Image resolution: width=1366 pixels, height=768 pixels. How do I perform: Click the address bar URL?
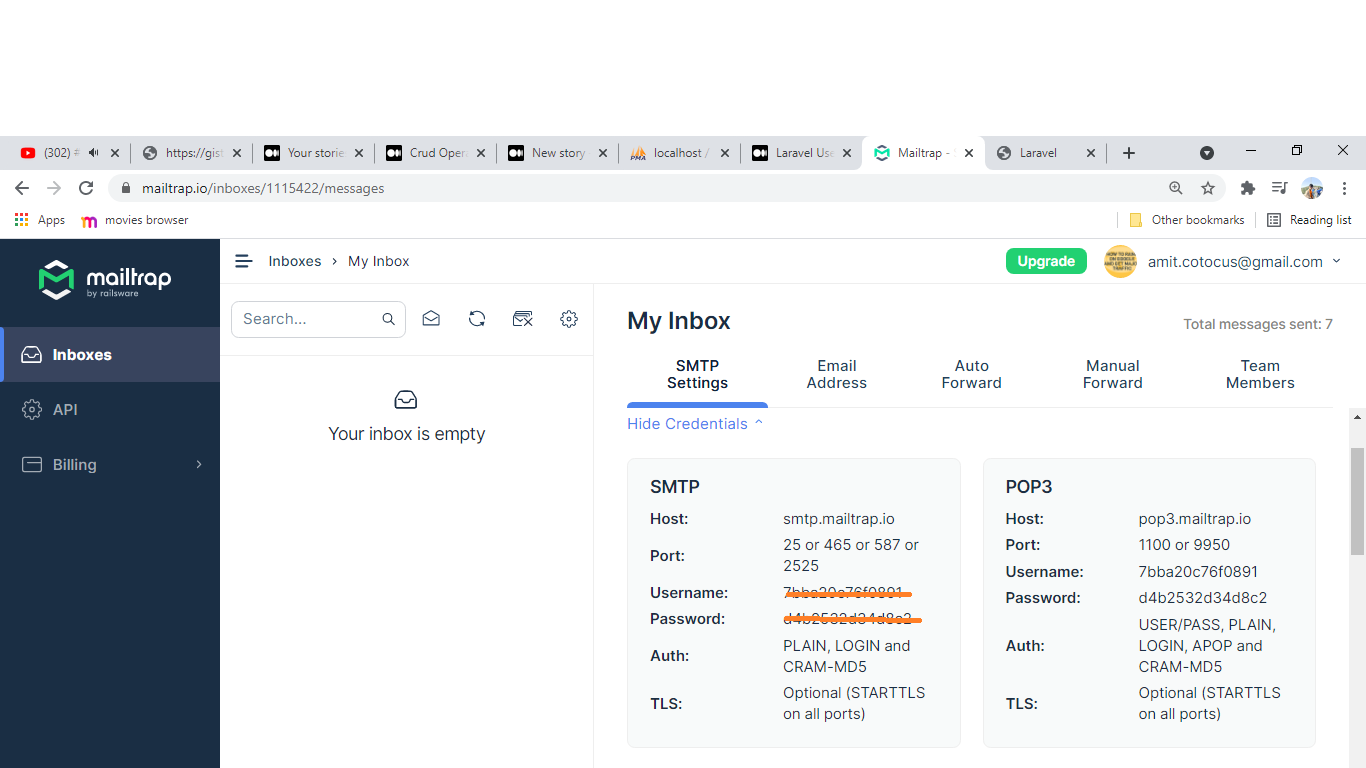coord(263,188)
